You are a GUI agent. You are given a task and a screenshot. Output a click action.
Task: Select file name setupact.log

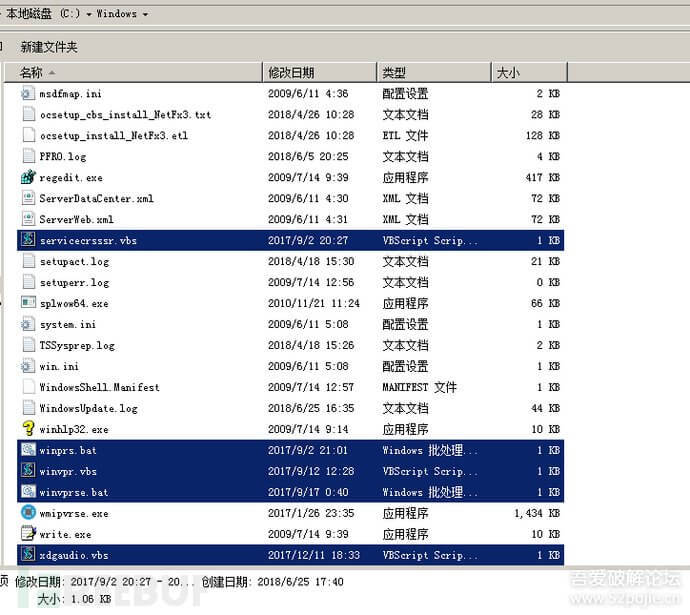click(x=74, y=262)
